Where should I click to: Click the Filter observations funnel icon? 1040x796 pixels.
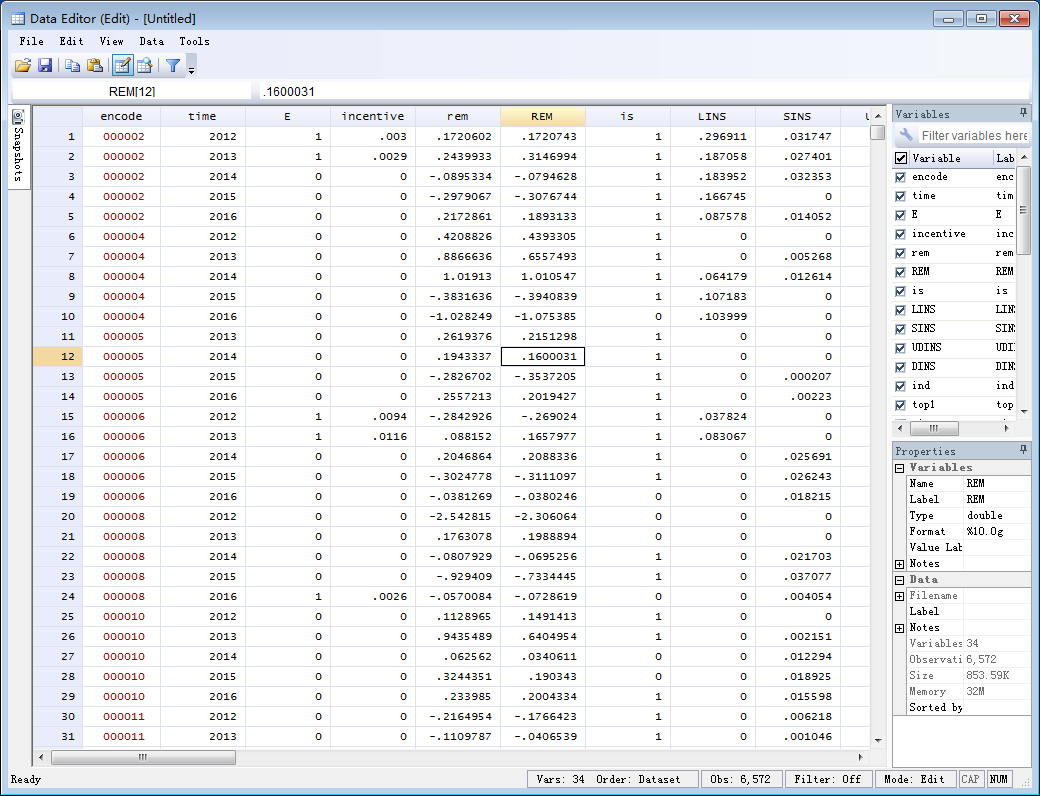point(173,66)
